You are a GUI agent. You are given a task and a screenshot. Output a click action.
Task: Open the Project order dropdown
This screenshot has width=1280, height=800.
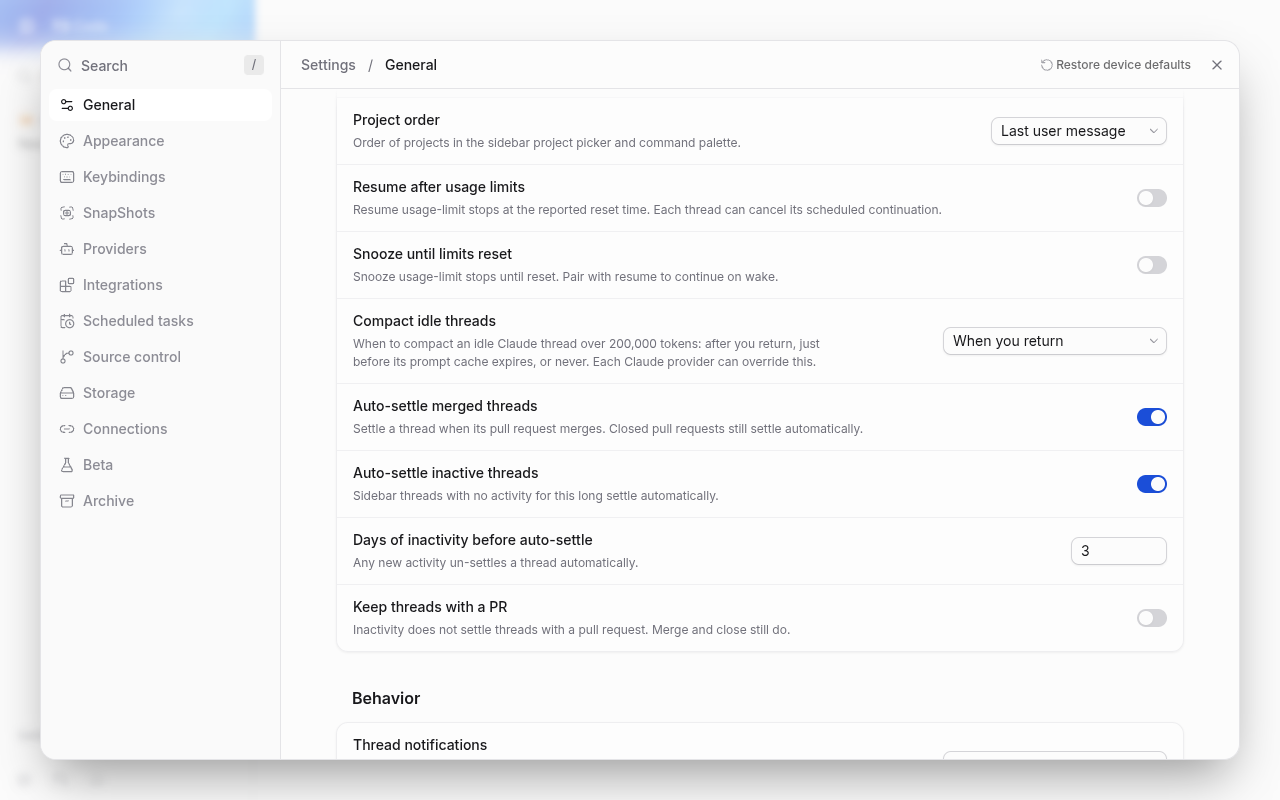point(1079,131)
